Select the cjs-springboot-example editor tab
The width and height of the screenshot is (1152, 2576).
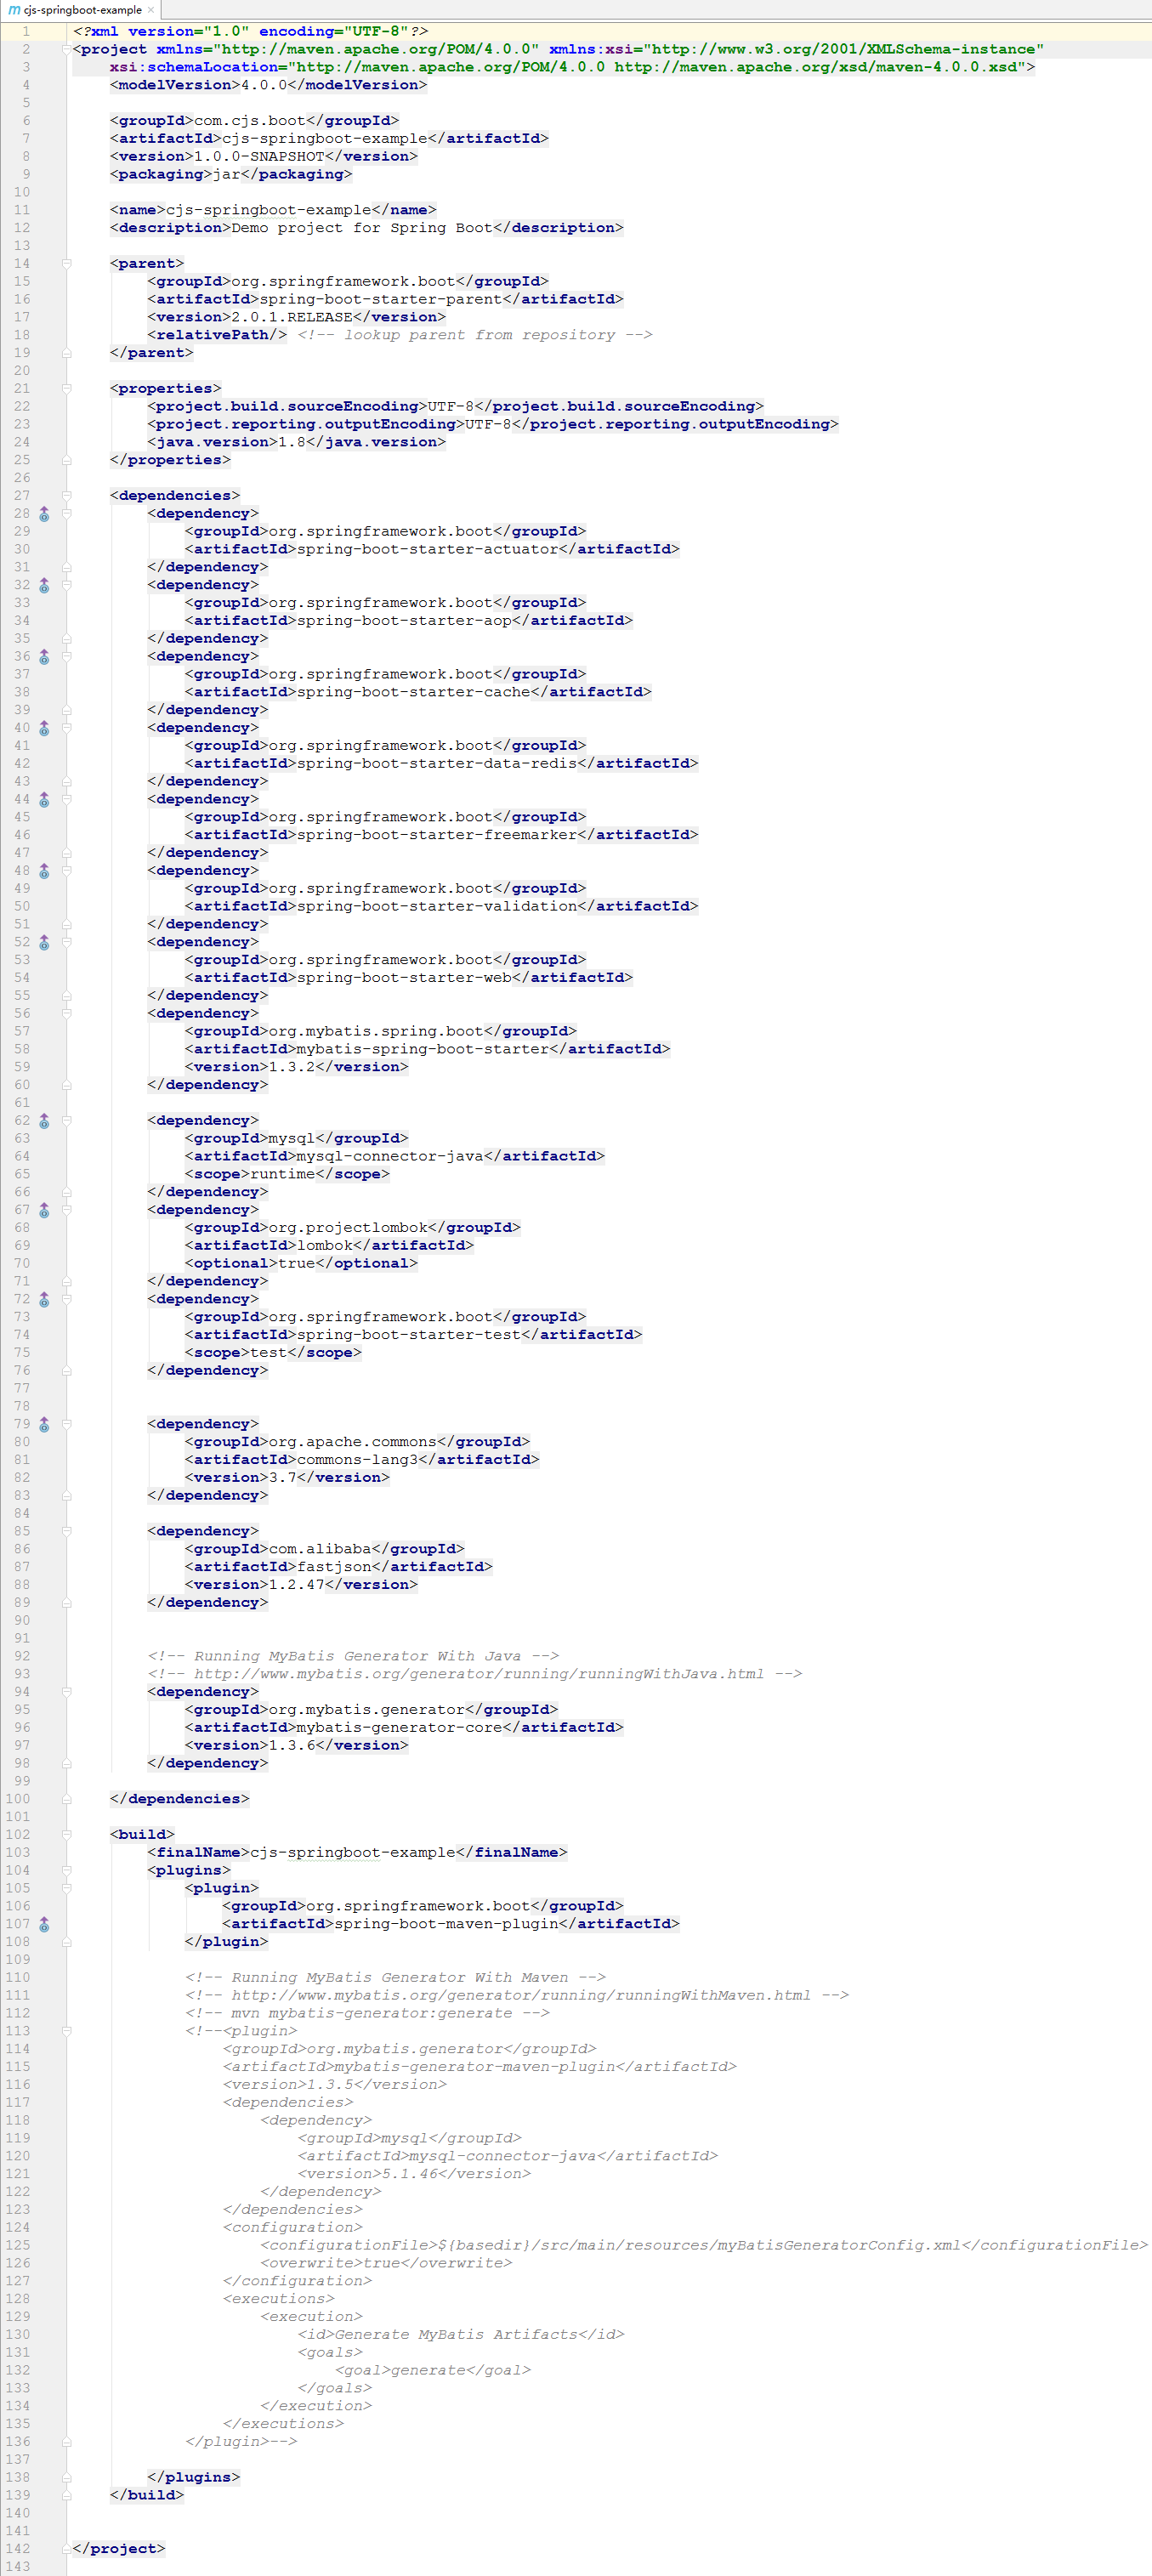(82, 10)
